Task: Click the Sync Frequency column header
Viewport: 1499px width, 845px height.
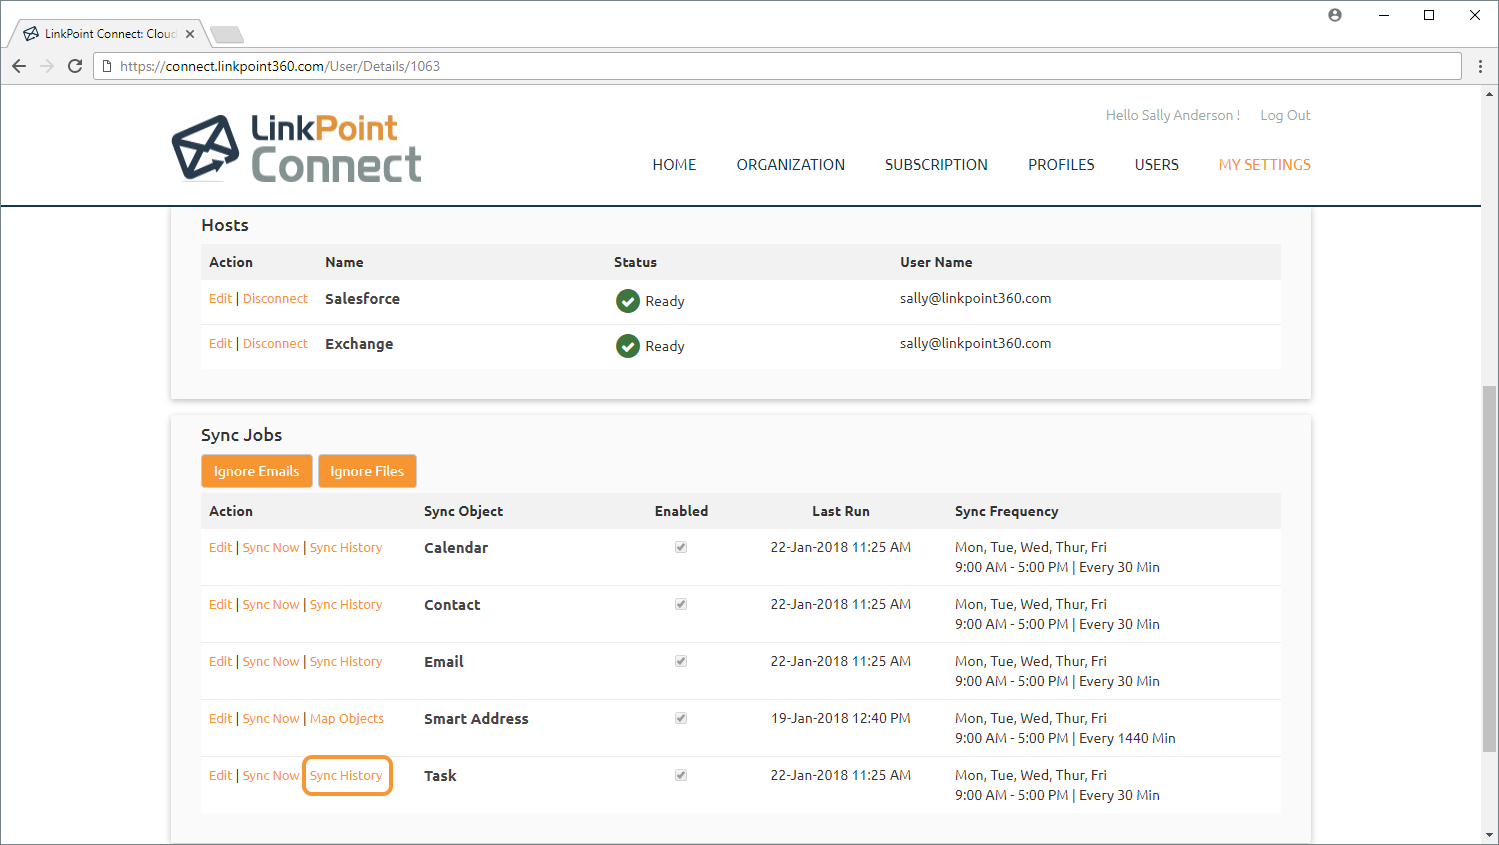Action: tap(1006, 511)
